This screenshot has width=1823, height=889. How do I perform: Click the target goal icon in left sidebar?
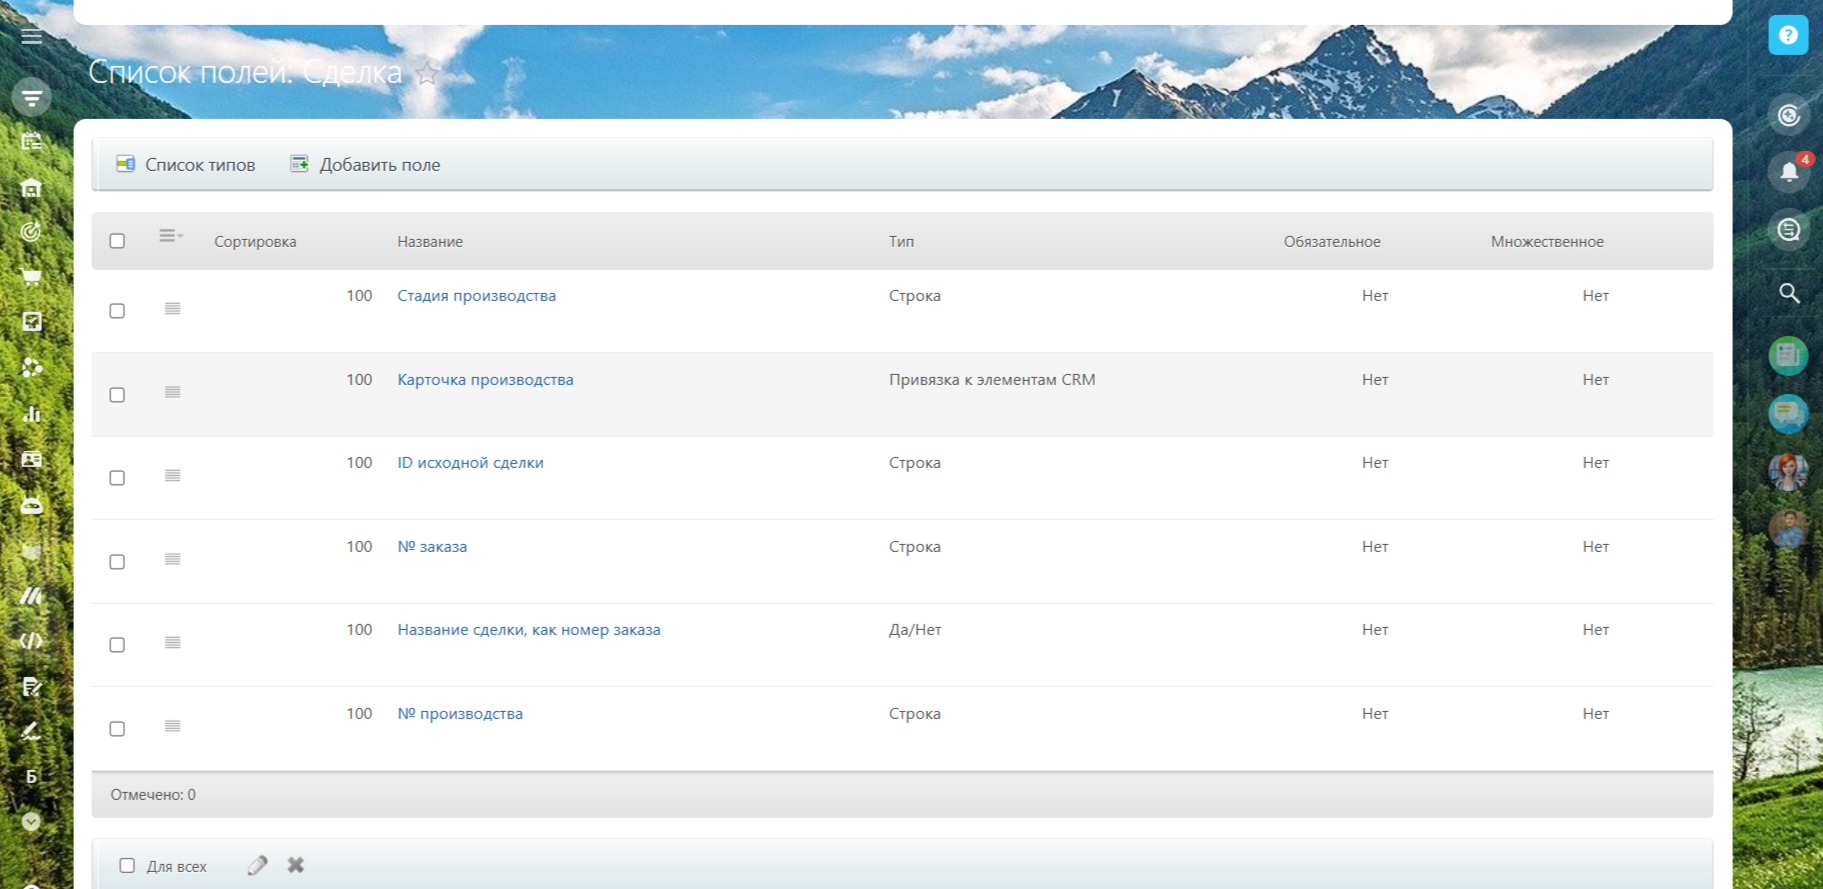[x=32, y=232]
